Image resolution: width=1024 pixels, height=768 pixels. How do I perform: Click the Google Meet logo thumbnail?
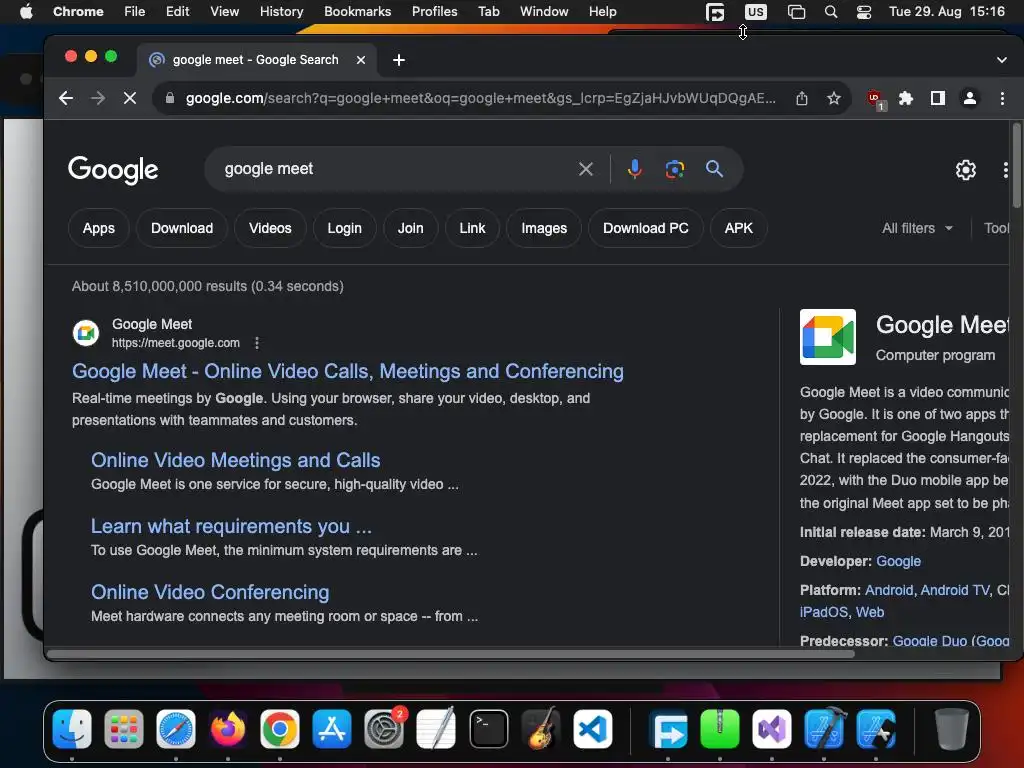click(x=827, y=337)
